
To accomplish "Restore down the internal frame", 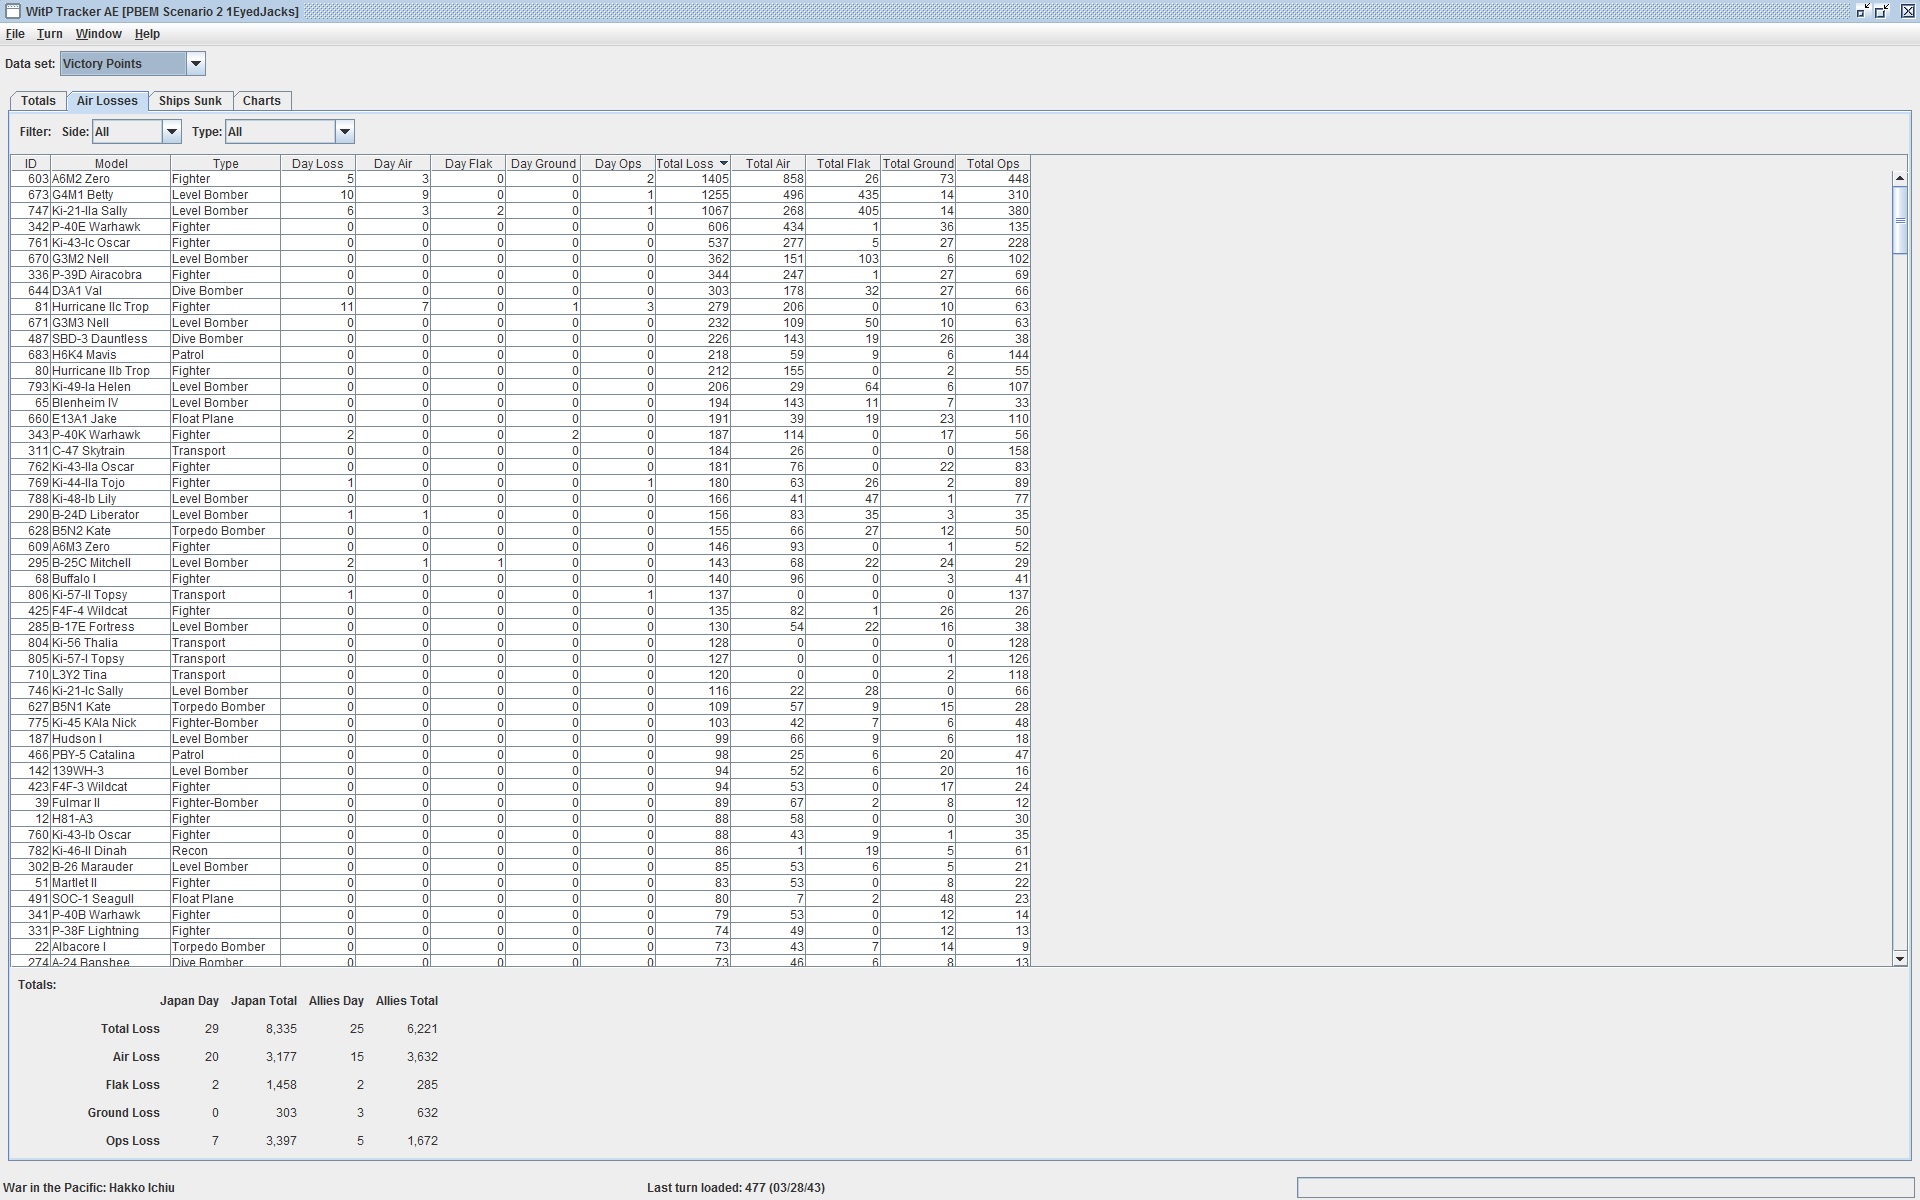I will point(1881,11).
